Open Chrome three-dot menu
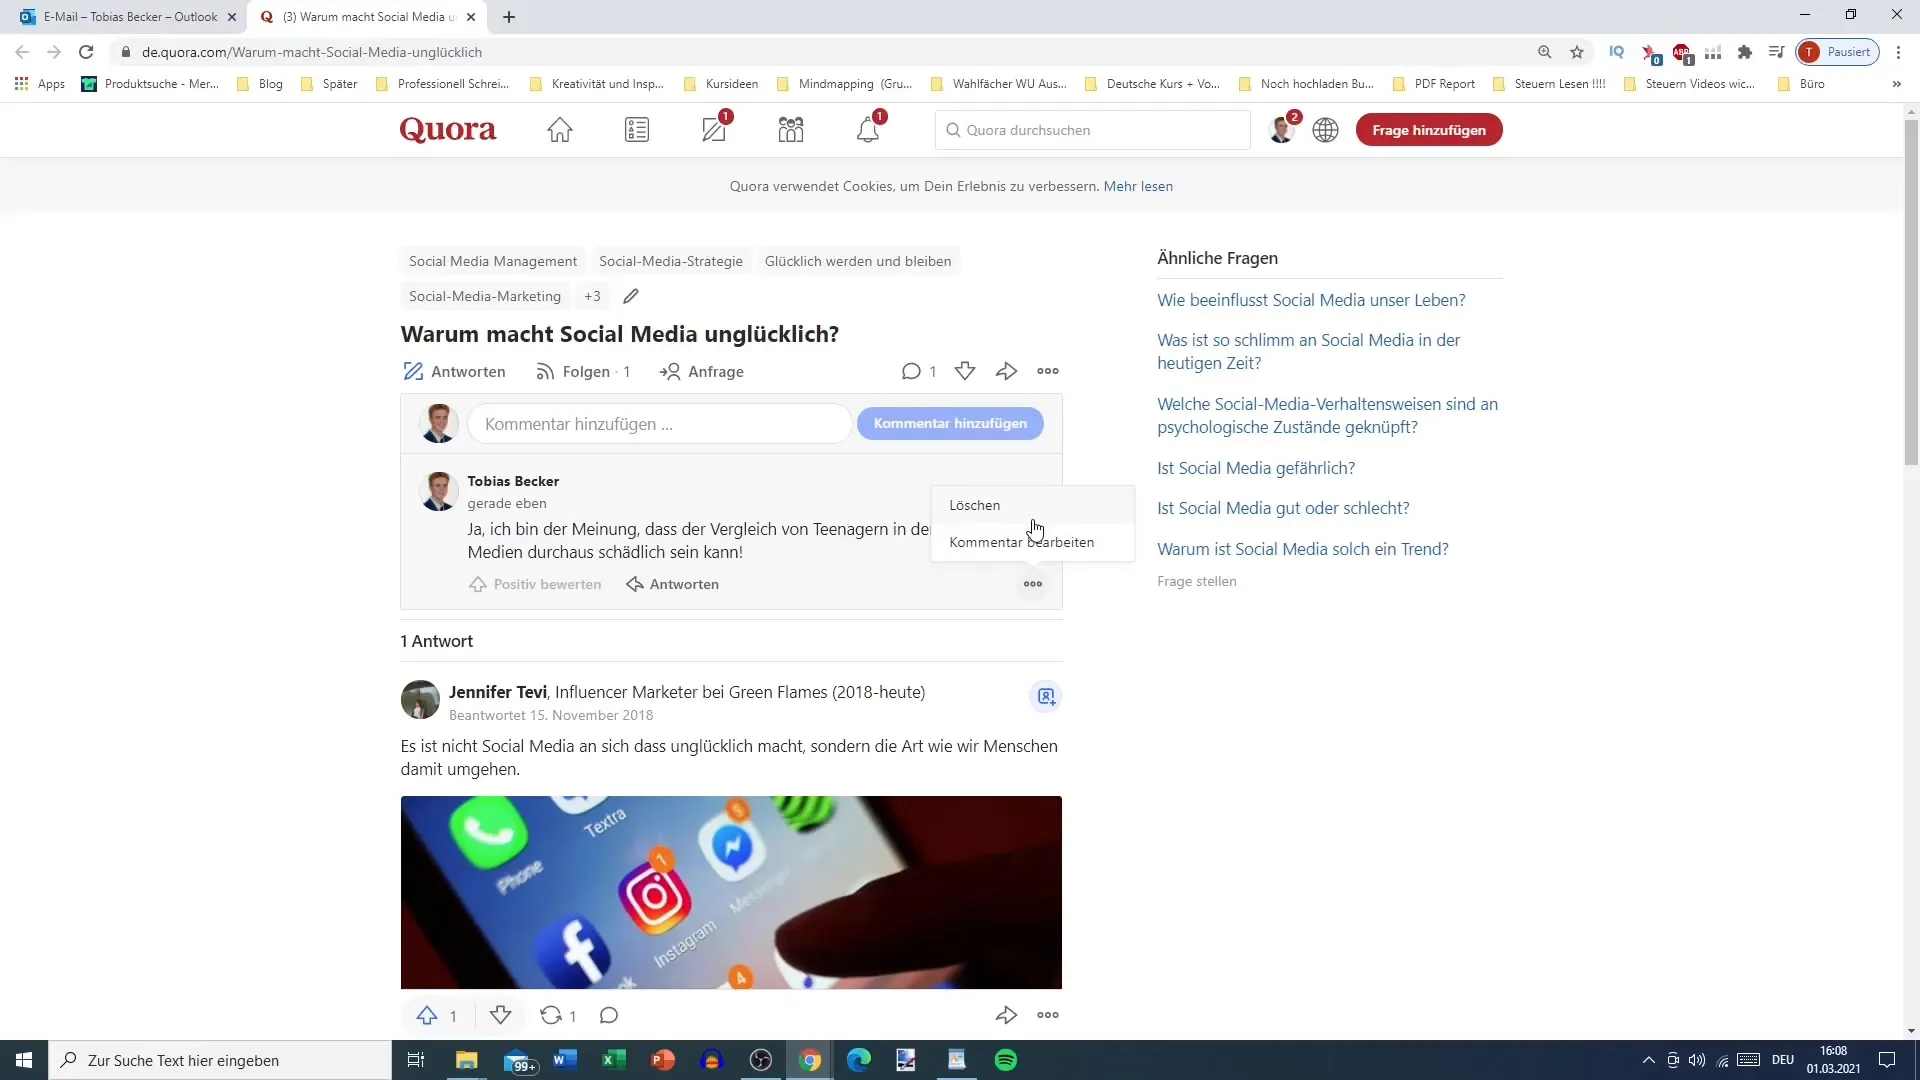The height and width of the screenshot is (1080, 1920). click(1899, 52)
